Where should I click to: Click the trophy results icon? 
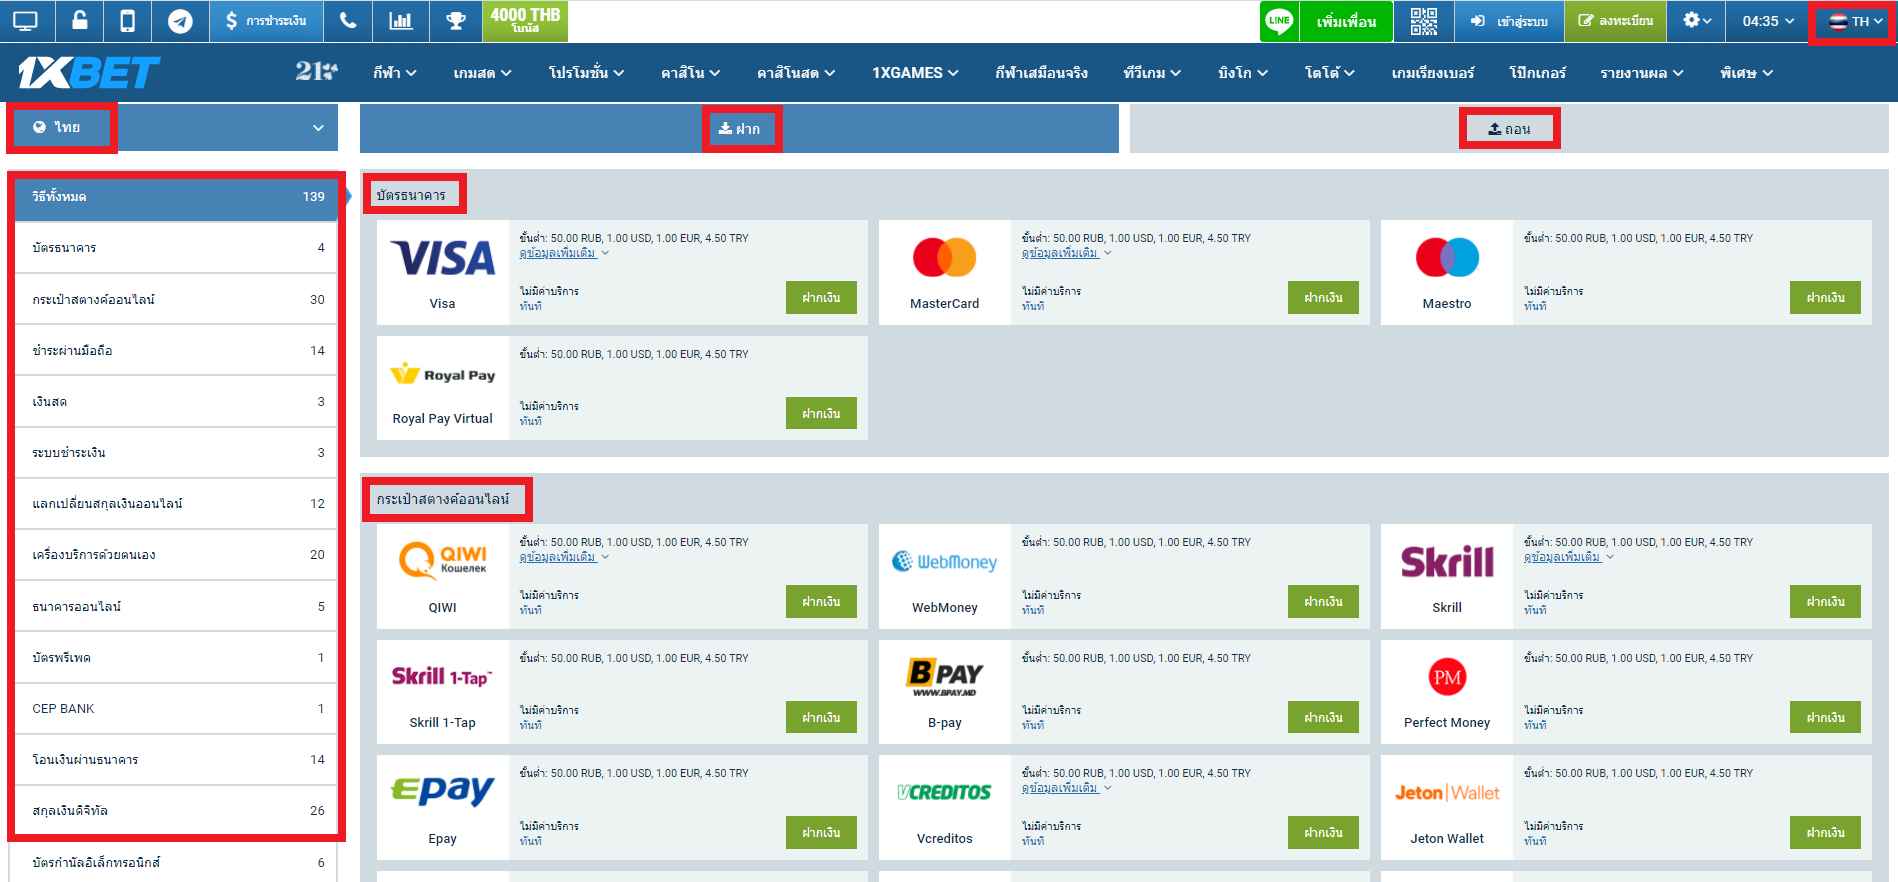click(x=456, y=21)
